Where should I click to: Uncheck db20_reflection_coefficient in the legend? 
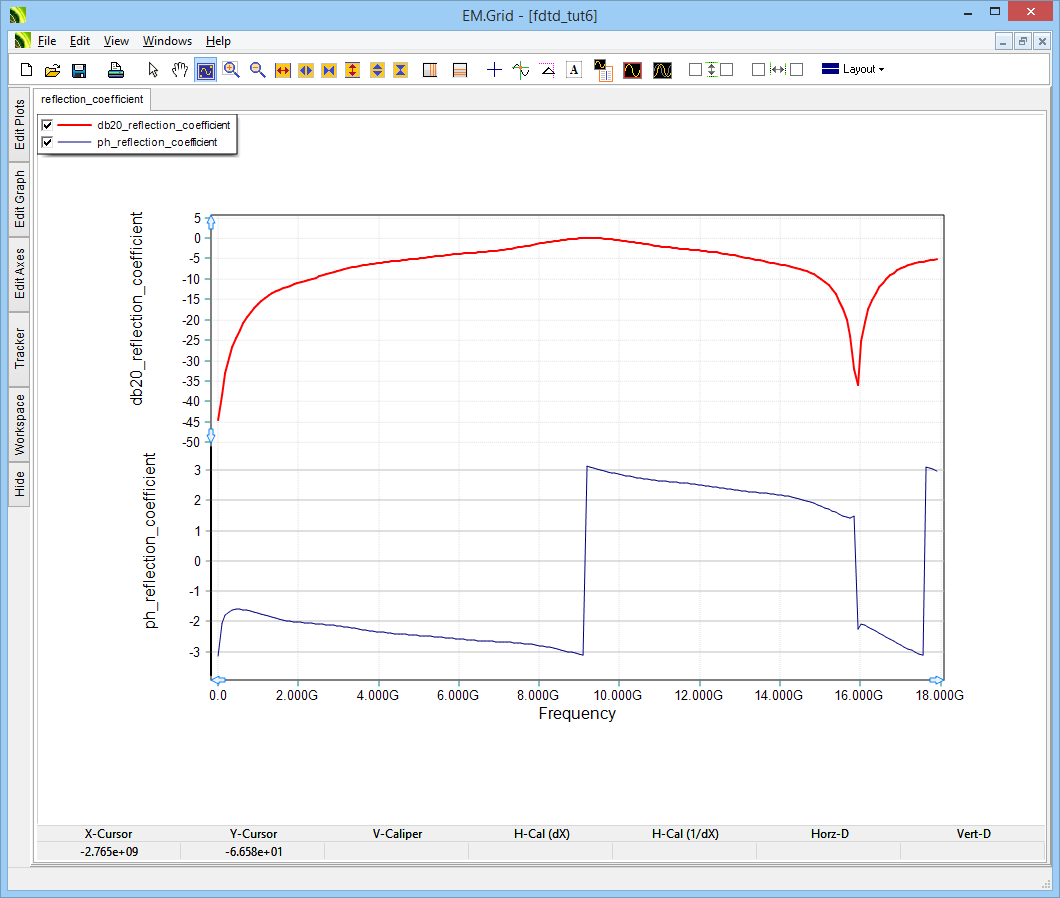point(47,125)
